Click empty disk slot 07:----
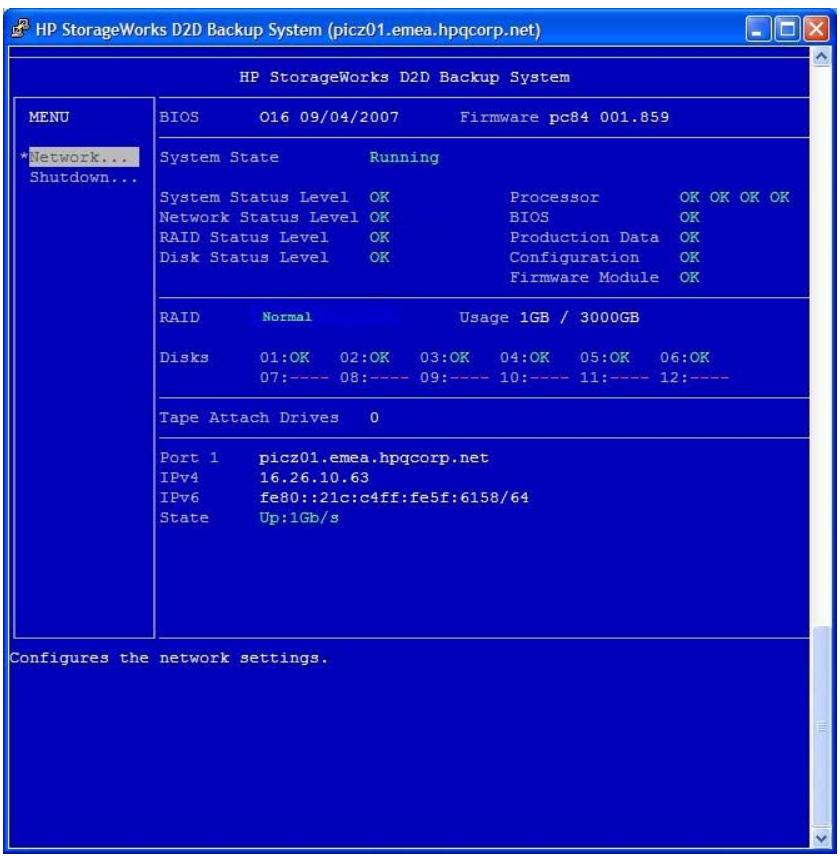Screen dimensions: 840x856 (x=294, y=378)
